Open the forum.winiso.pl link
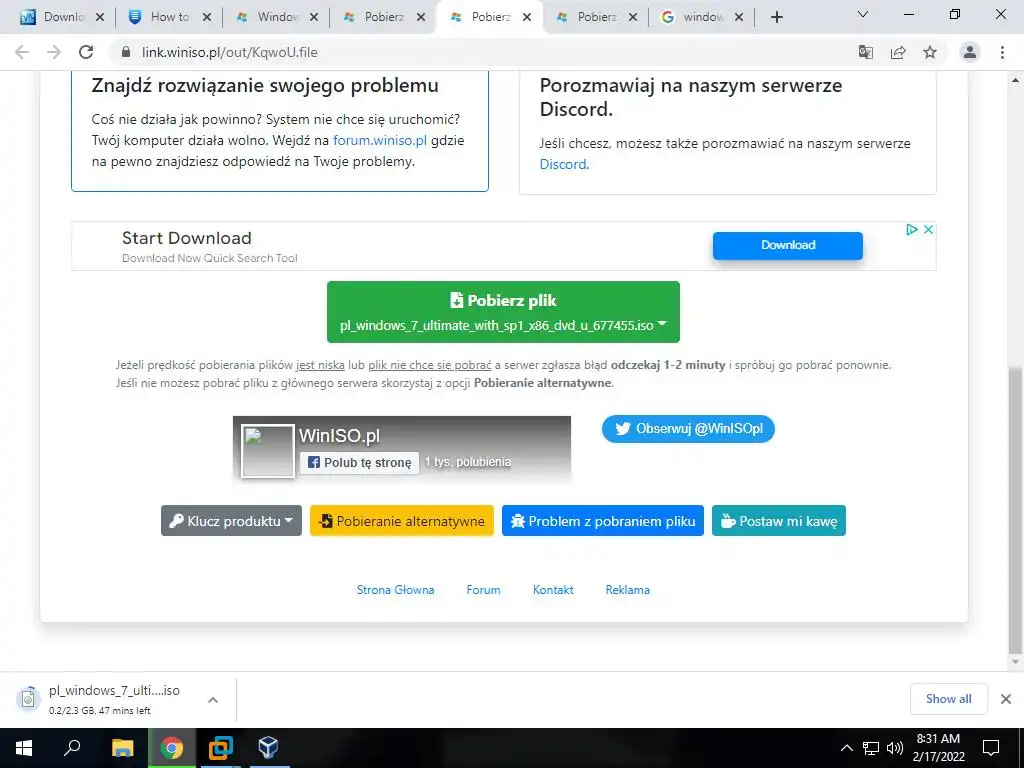The width and height of the screenshot is (1024, 768). pos(379,140)
